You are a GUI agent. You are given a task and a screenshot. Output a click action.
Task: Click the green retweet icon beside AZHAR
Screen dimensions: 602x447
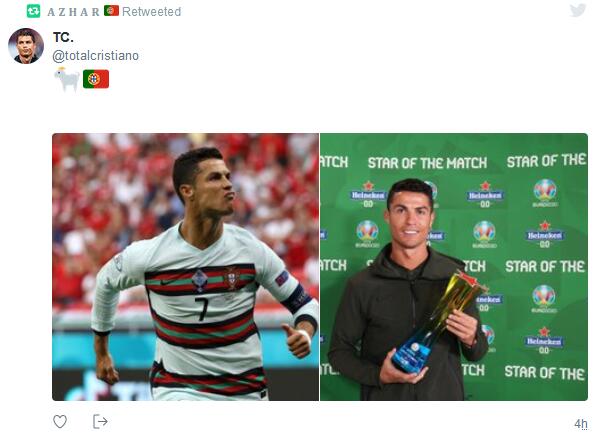[x=33, y=11]
